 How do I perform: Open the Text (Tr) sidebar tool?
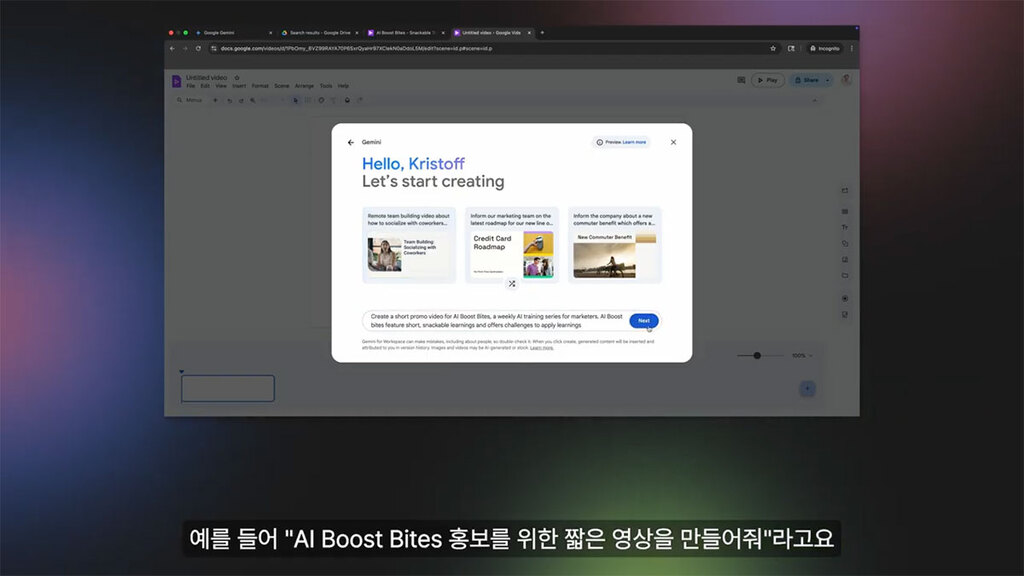845,227
